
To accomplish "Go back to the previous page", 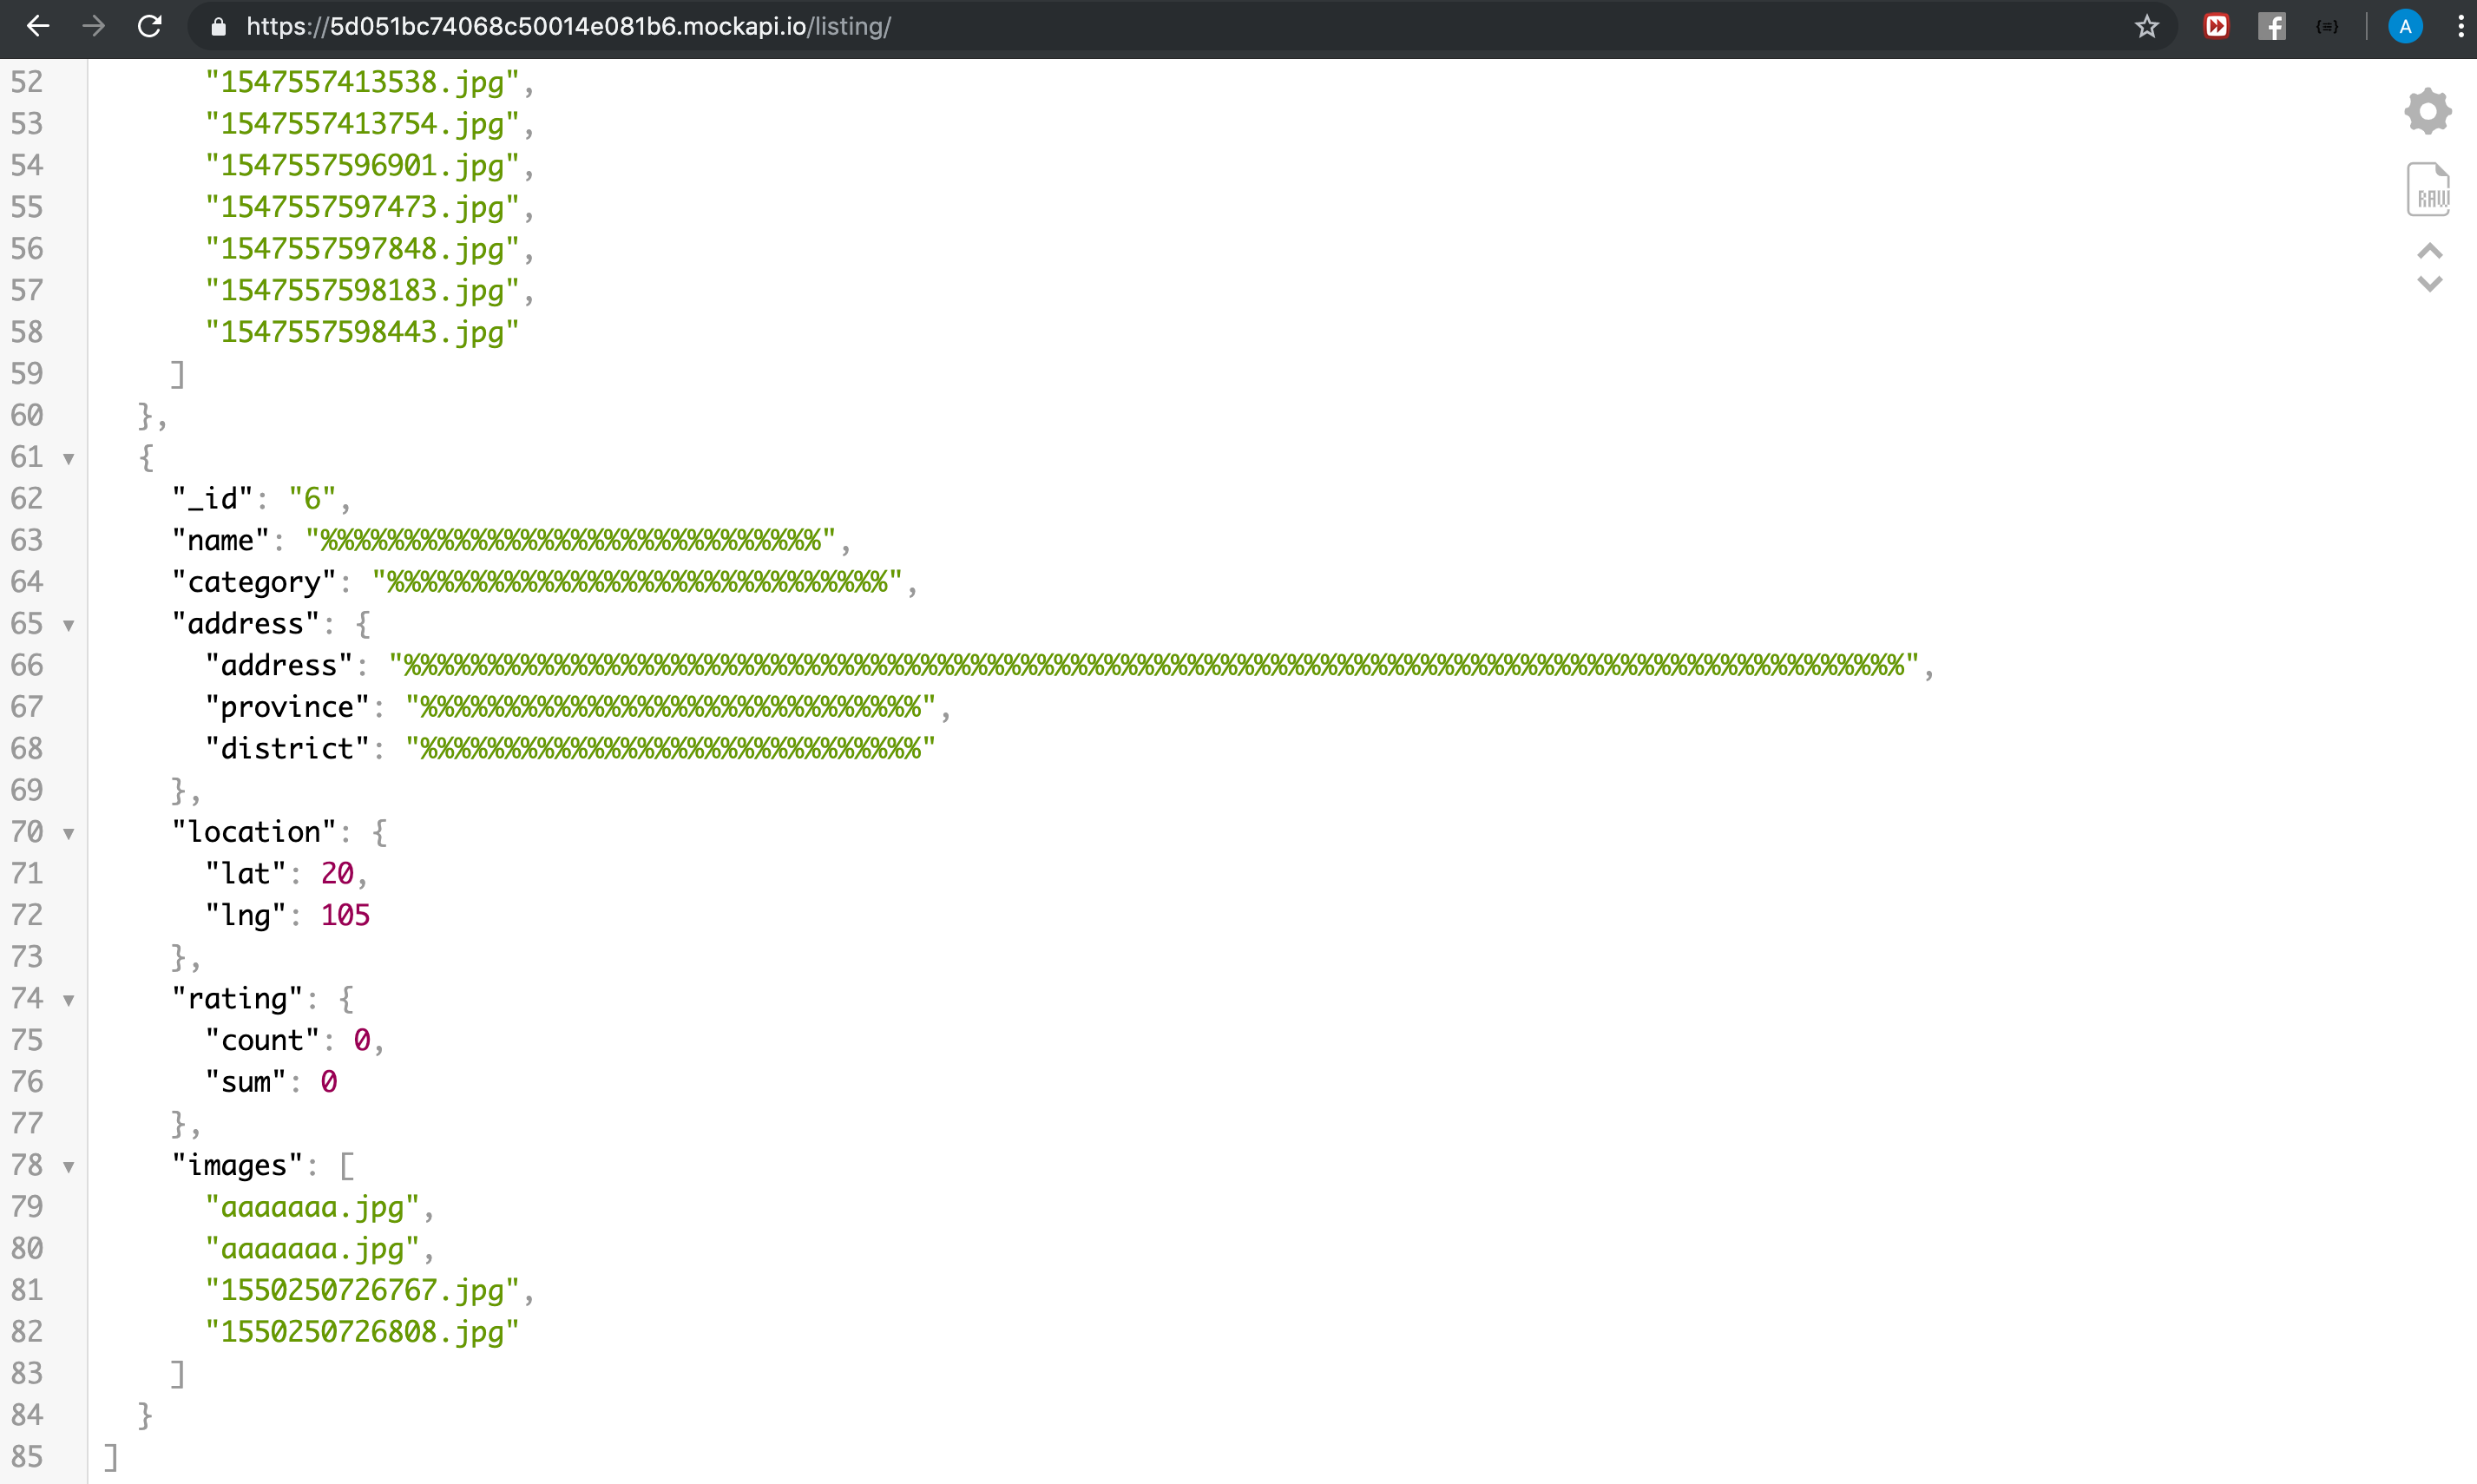I will 38,26.
